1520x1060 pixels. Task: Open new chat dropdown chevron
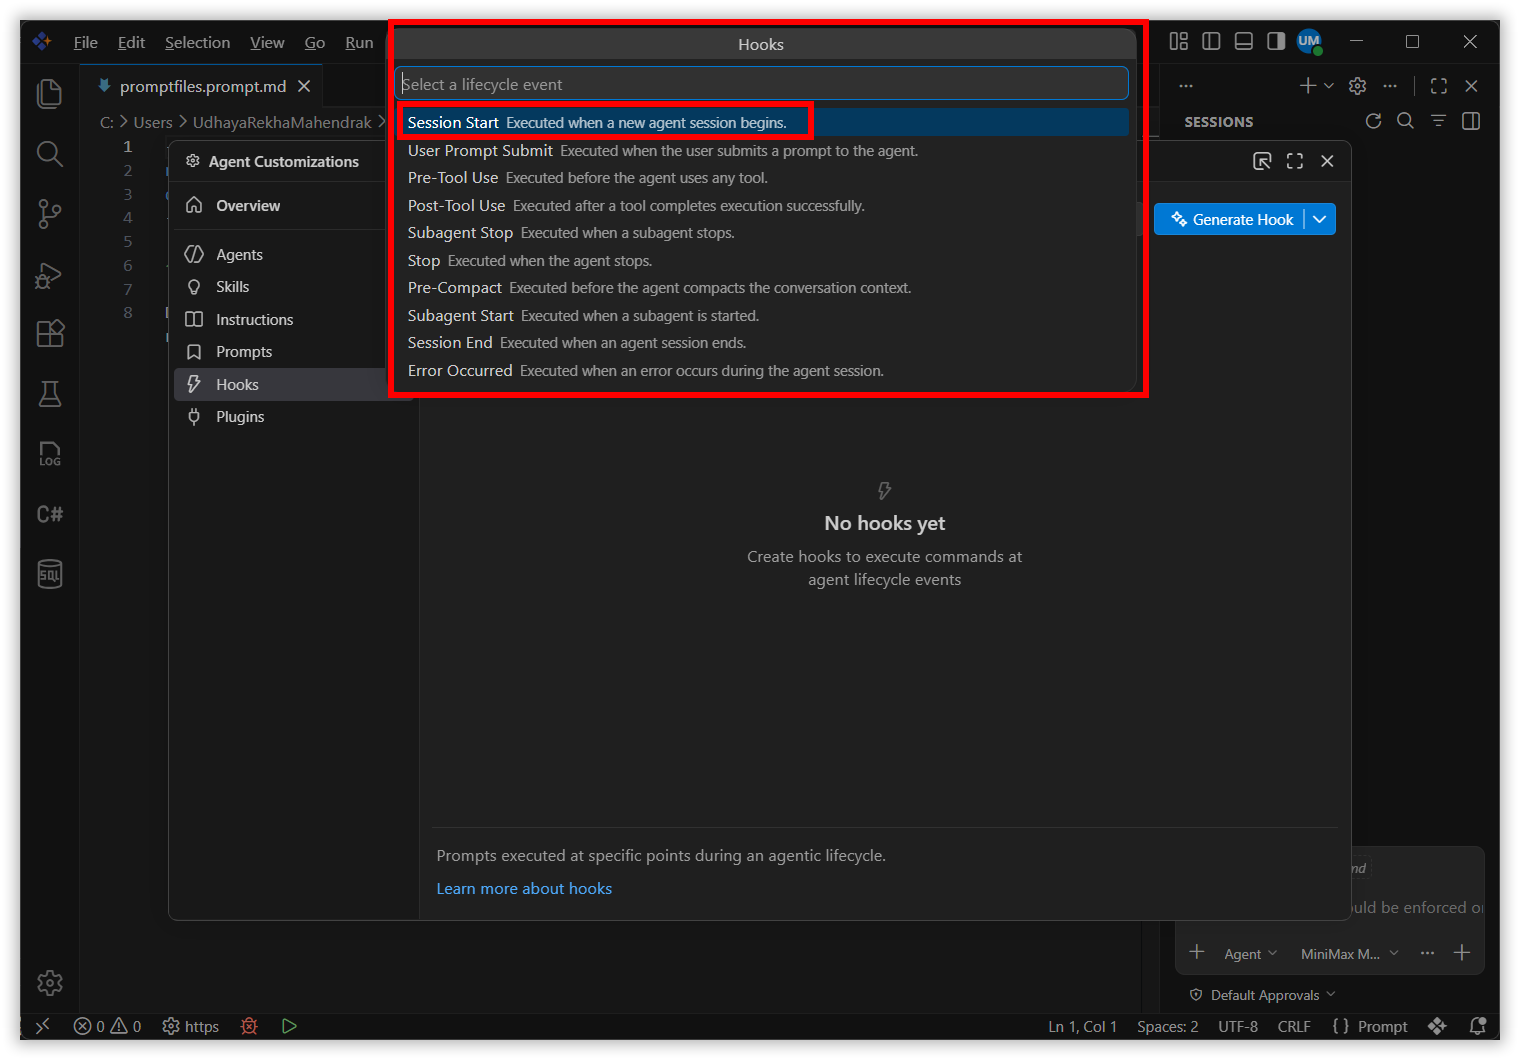1329,86
